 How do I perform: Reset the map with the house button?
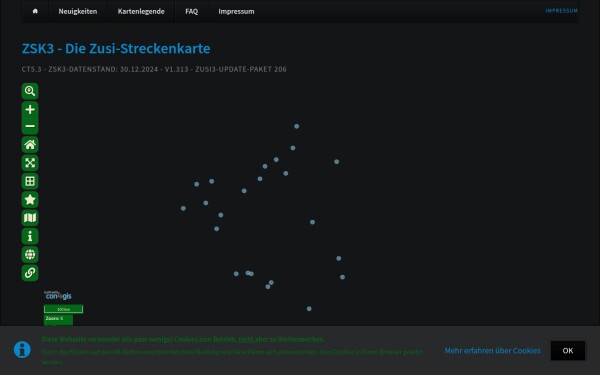point(30,145)
